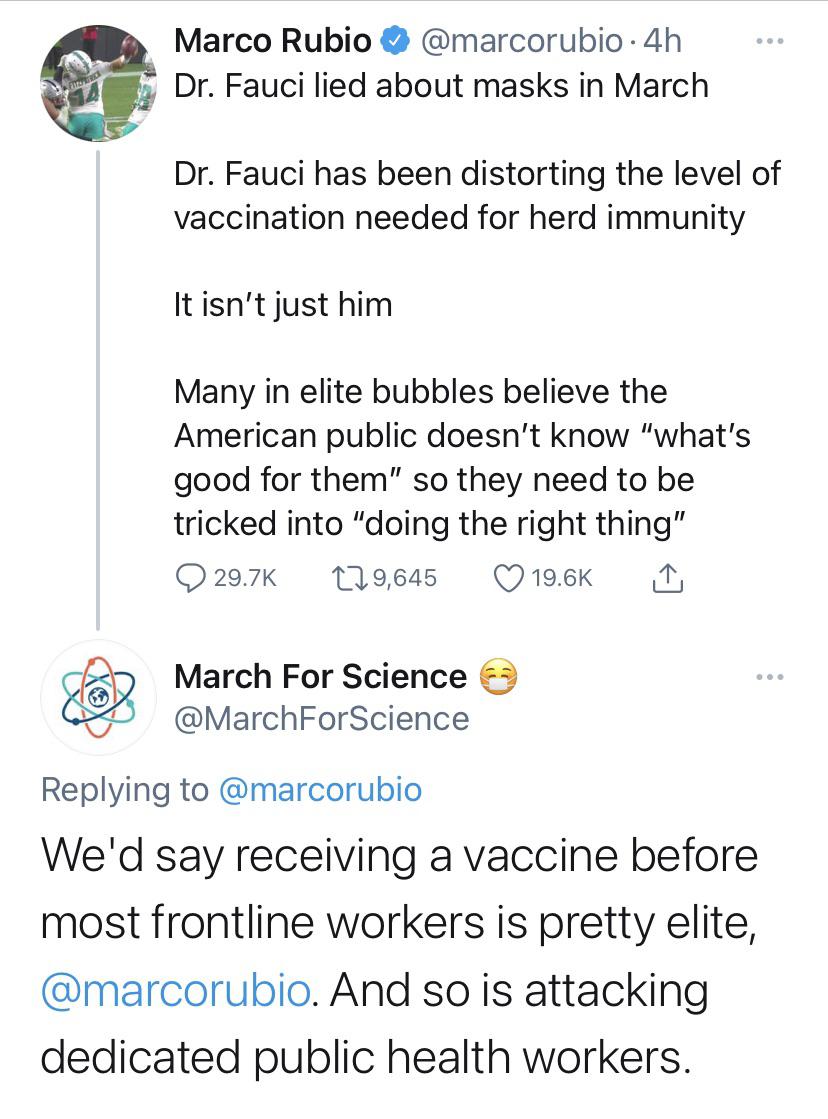The height and width of the screenshot is (1119, 828).
Task: Open more options for Marco Rubio's tweet
Action: pos(767,41)
